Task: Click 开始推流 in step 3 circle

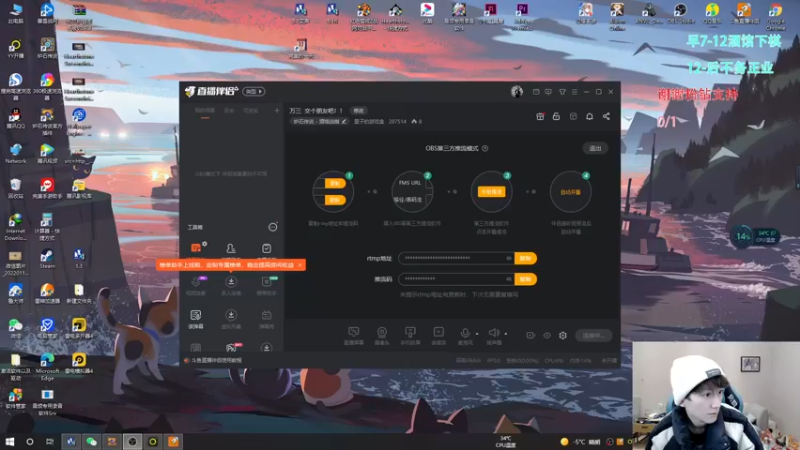Action: (x=491, y=192)
